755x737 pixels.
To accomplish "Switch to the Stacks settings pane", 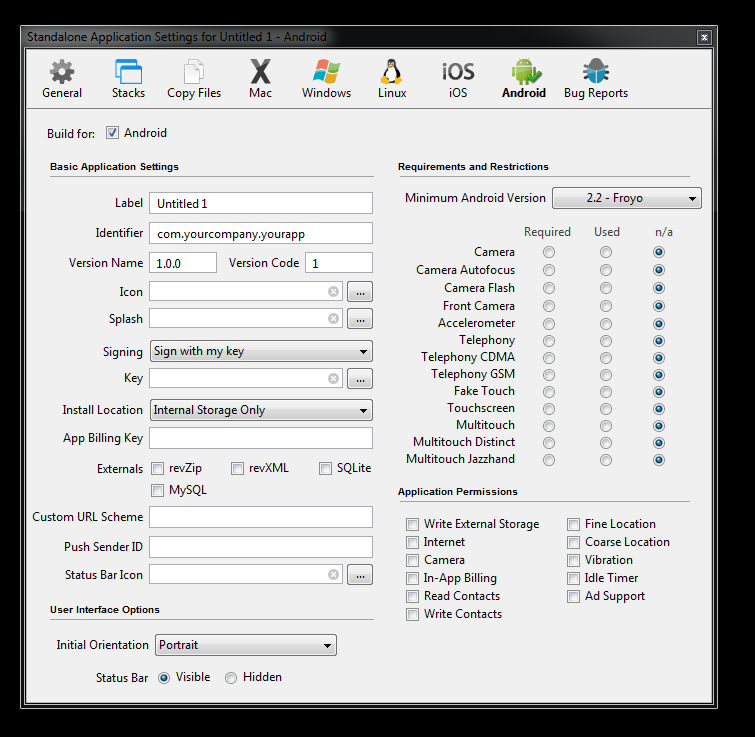I will pos(128,79).
